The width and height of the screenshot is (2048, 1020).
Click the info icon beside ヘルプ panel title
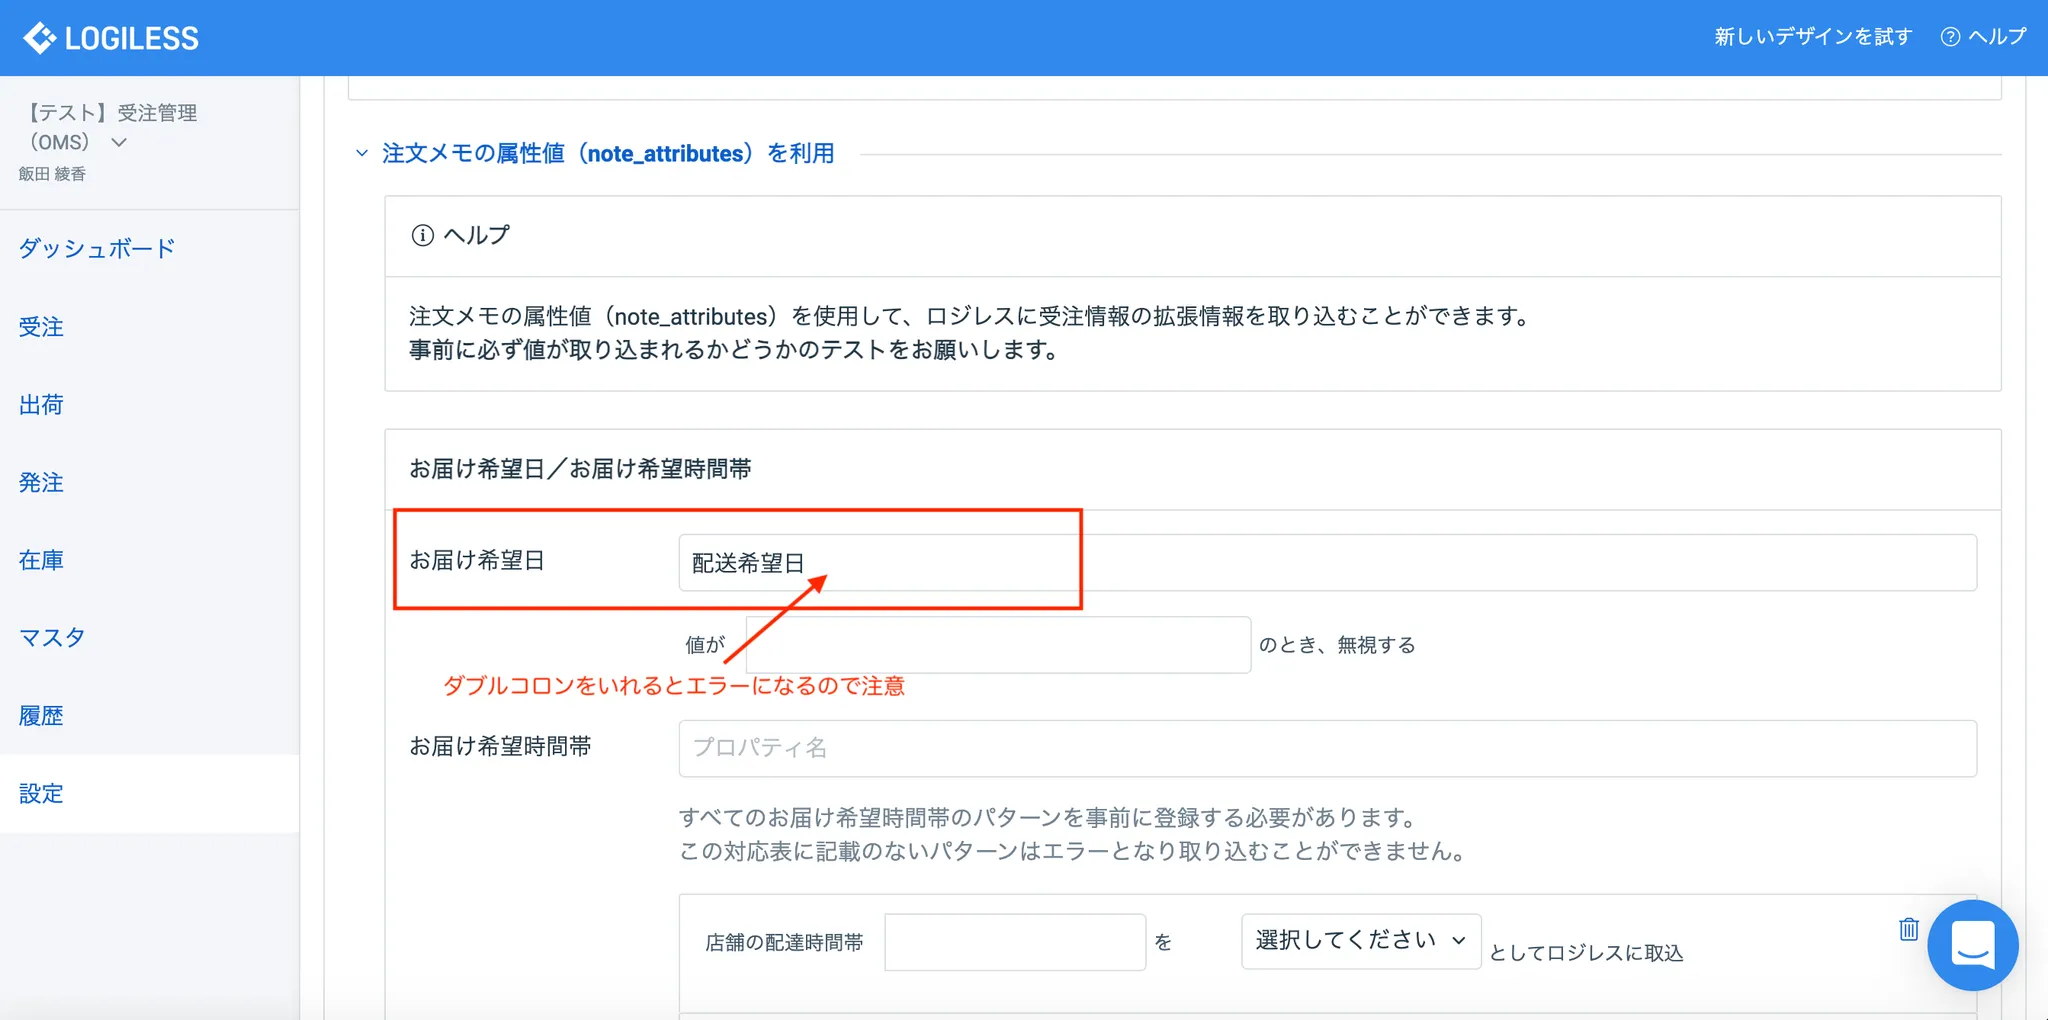pyautogui.click(x=422, y=235)
